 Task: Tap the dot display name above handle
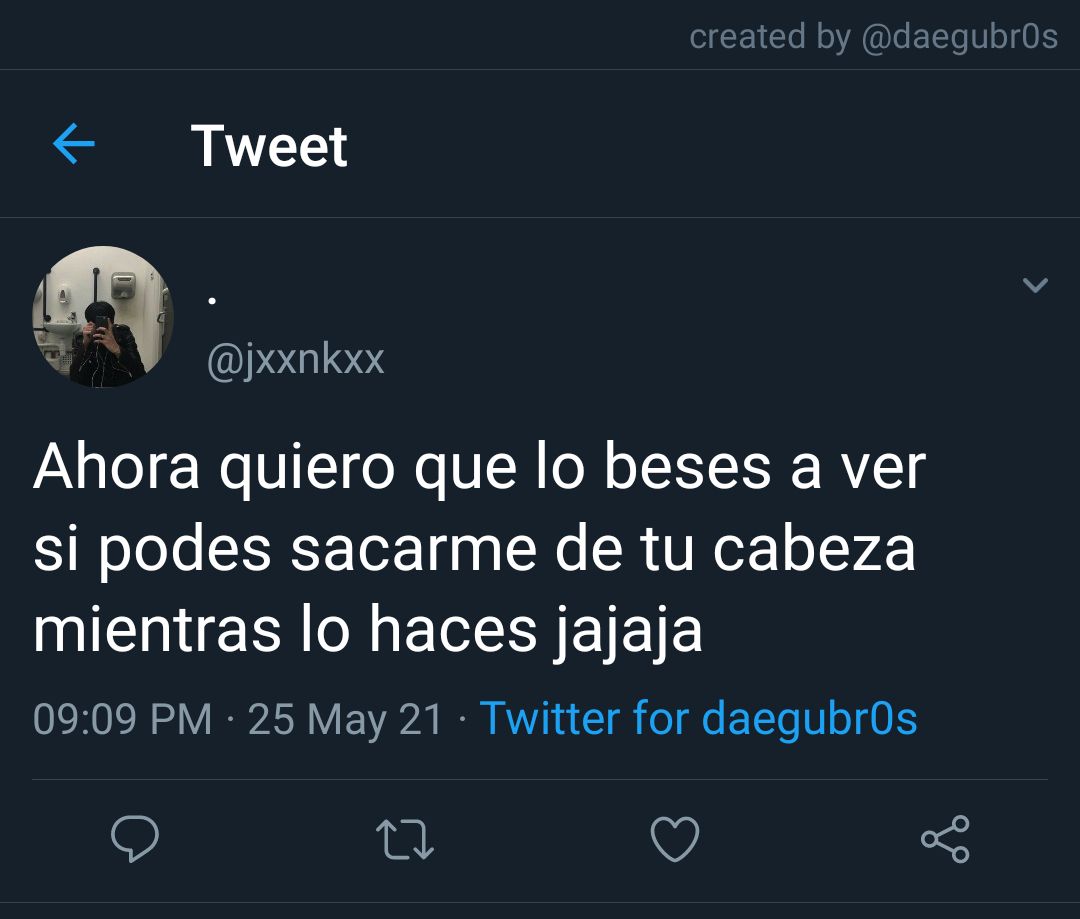212,301
